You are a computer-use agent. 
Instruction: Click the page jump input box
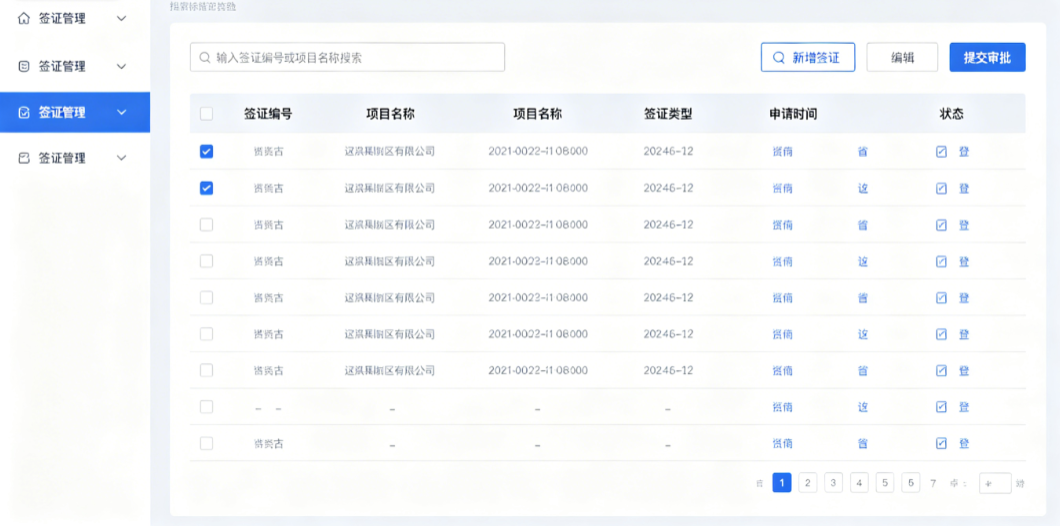[x=995, y=483]
